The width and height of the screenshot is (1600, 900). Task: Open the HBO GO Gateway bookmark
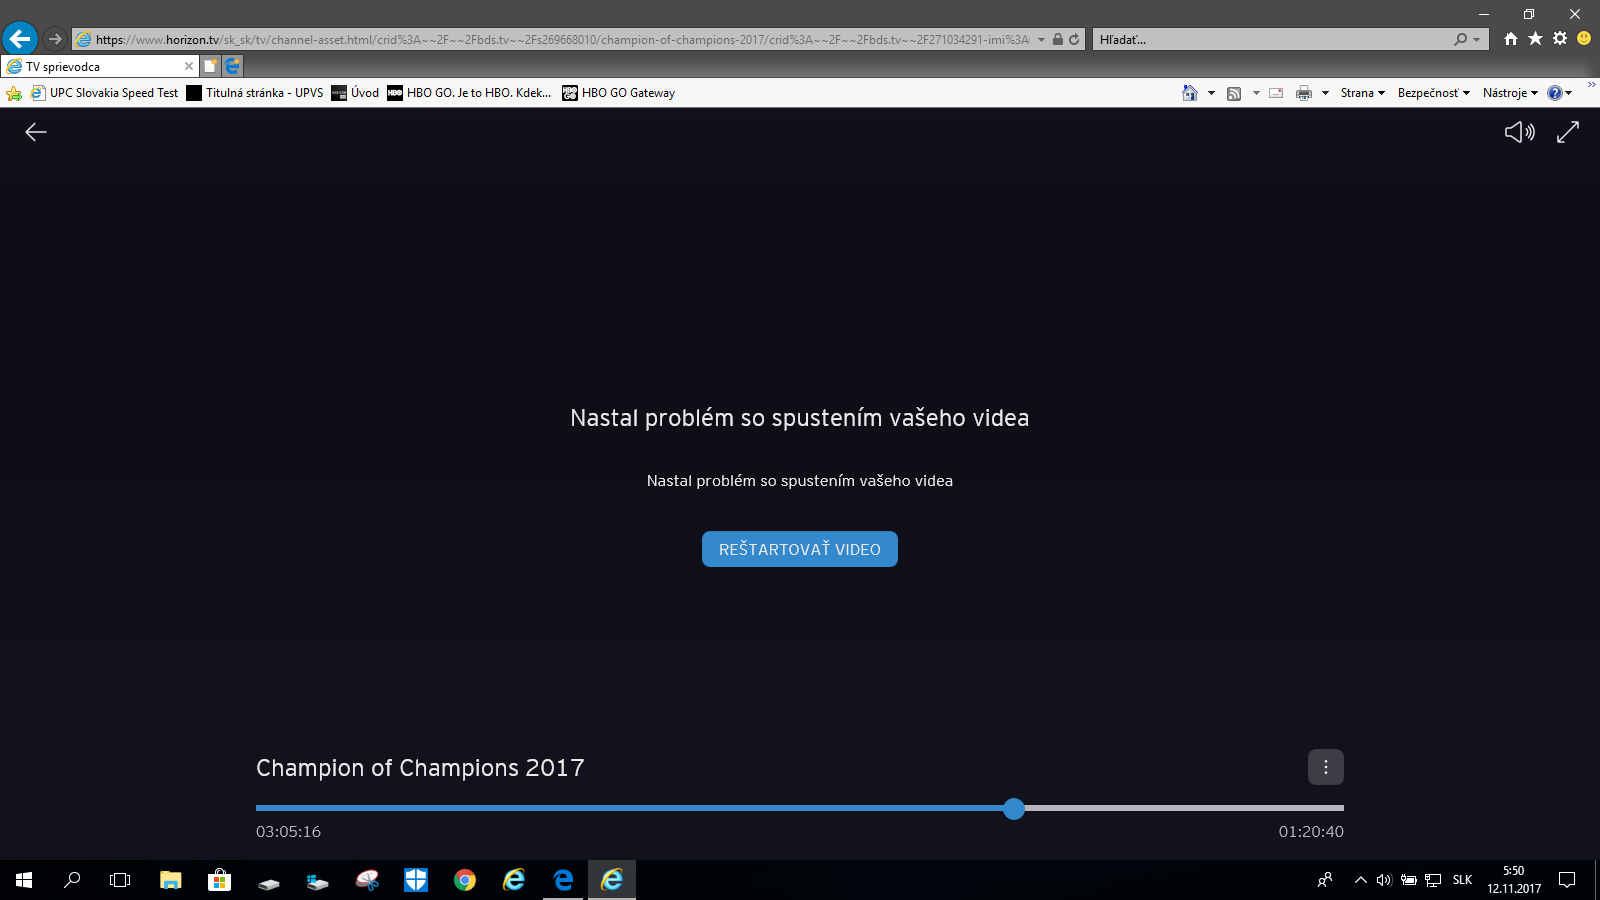coord(619,93)
